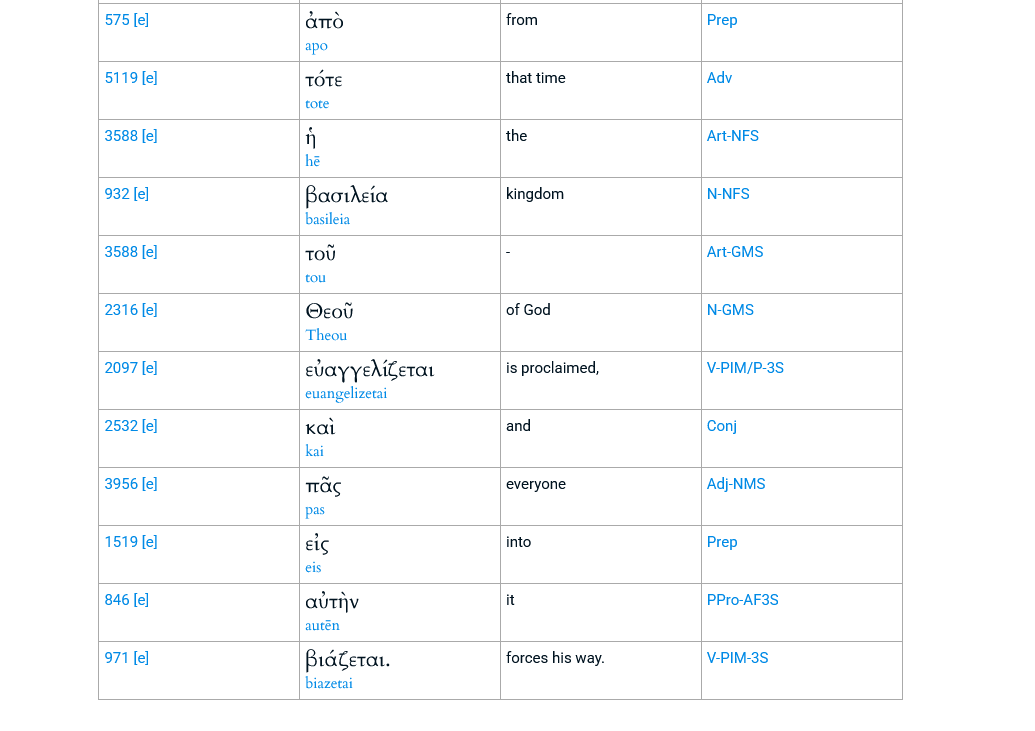Viewport: 1035px width, 731px height.
Task: Open the V-PIM-3S parsing link
Action: click(737, 658)
